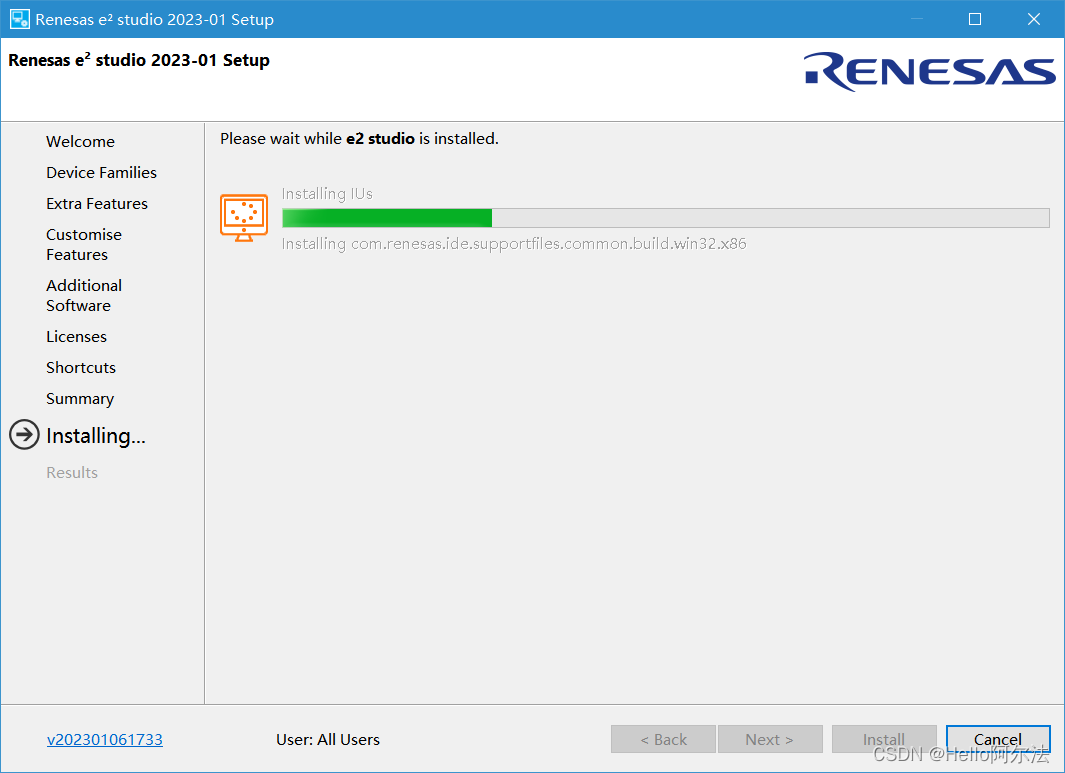
Task: Click the disabled Next button
Action: tap(770, 739)
